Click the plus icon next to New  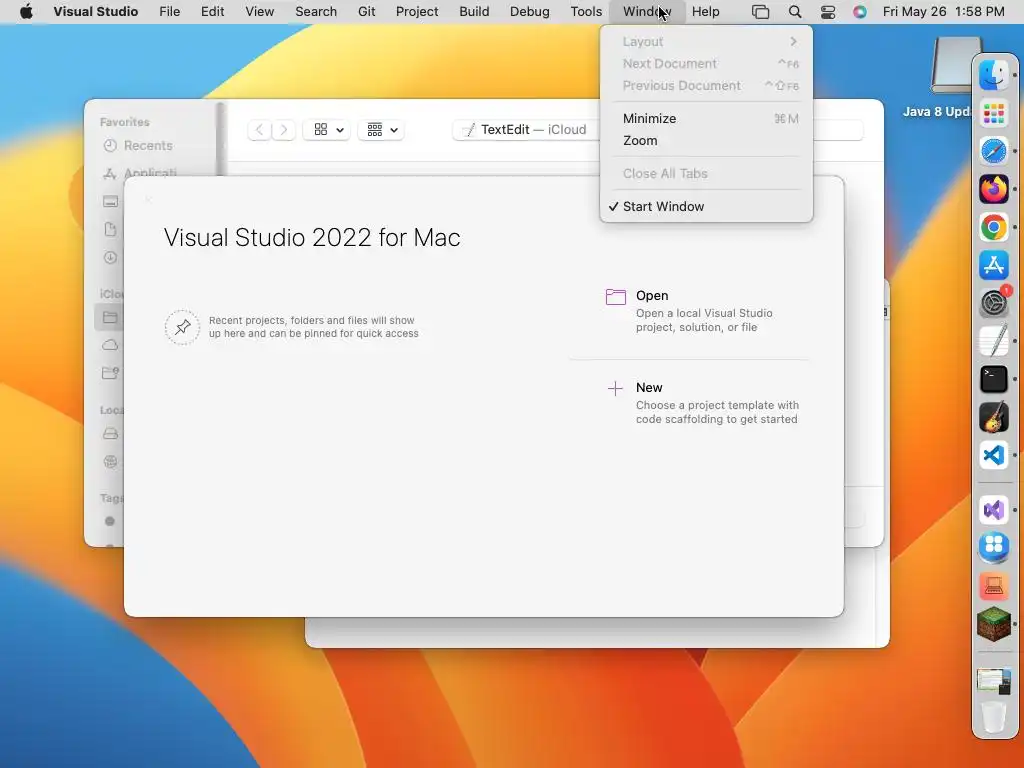[x=615, y=389]
